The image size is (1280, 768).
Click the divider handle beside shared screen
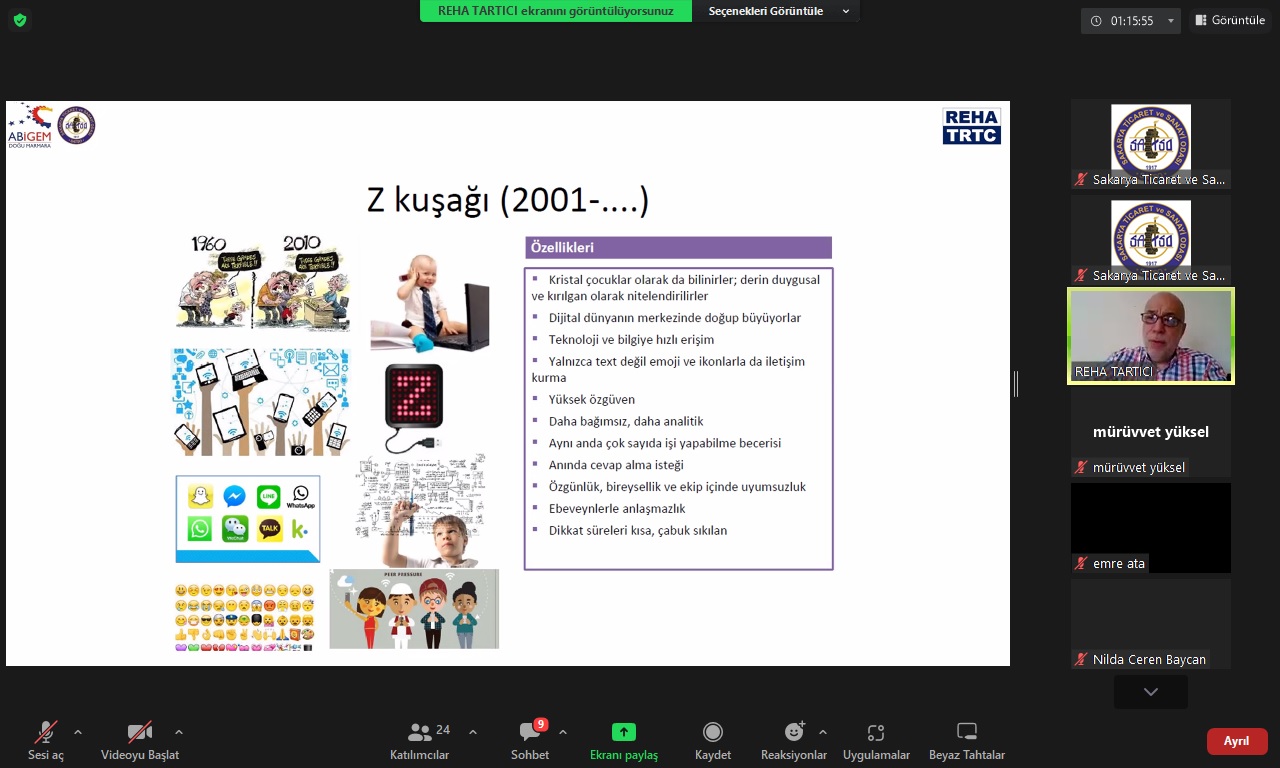point(1016,383)
